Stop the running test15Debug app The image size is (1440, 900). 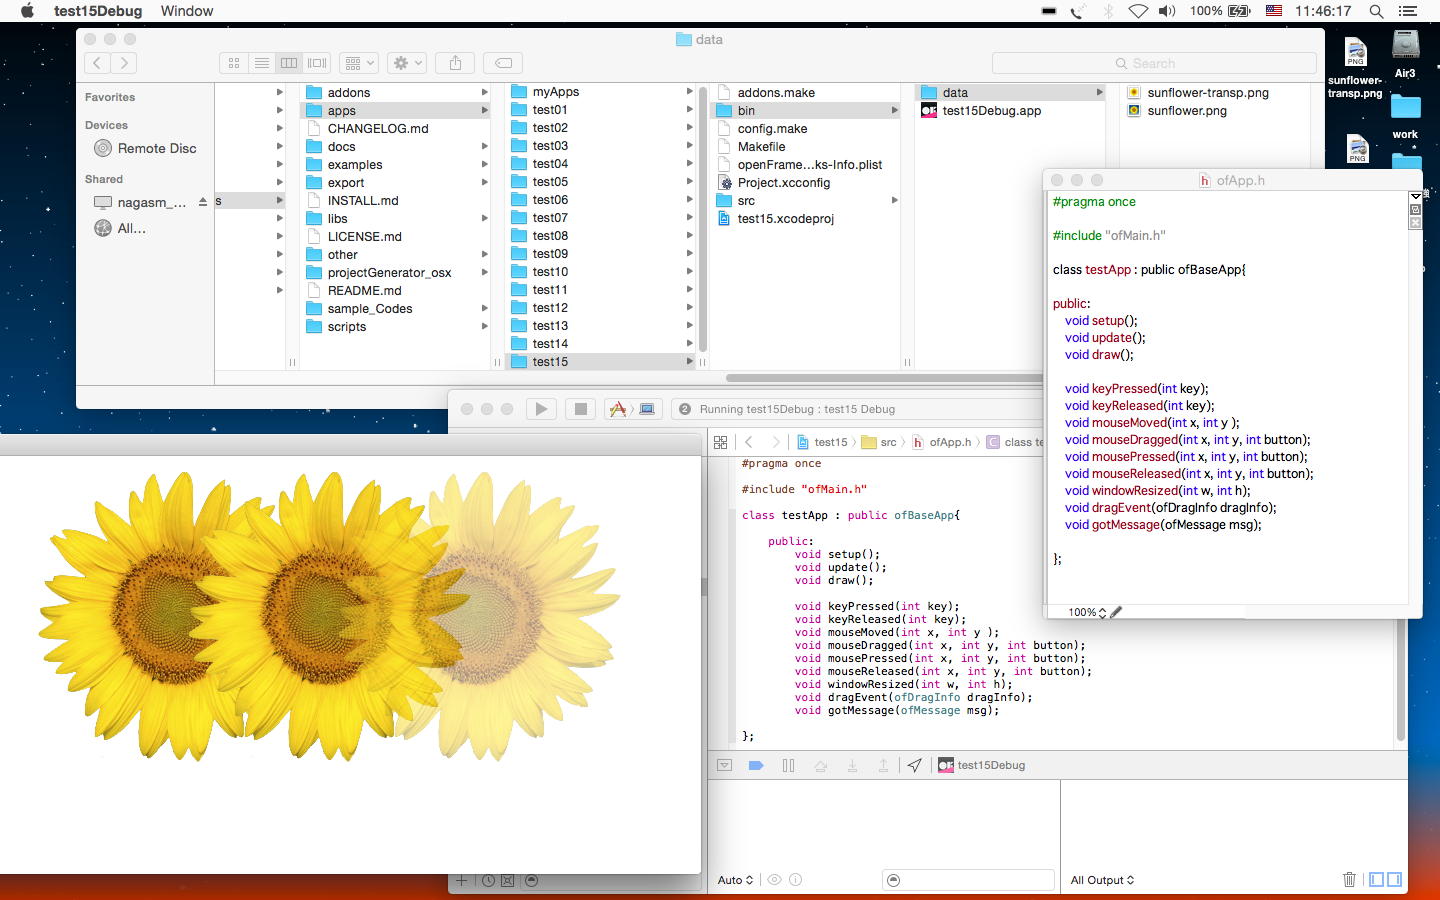(x=580, y=409)
